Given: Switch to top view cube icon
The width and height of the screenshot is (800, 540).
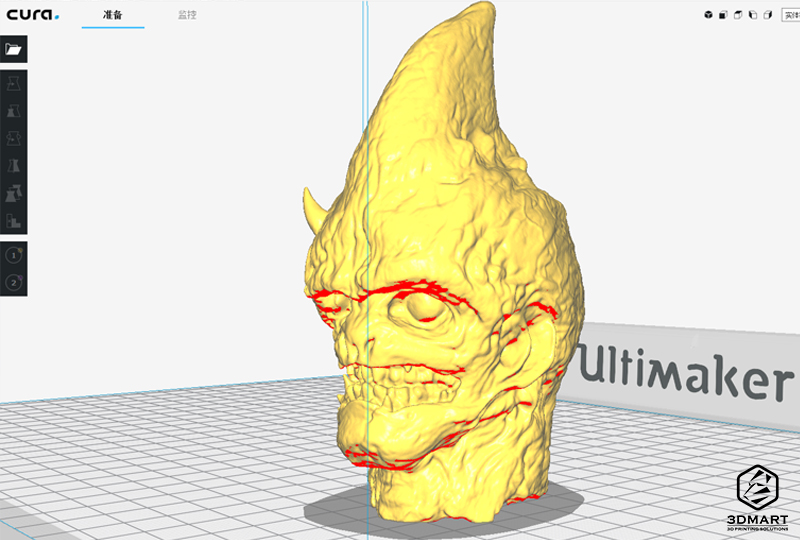Looking at the screenshot, I should click(738, 15).
